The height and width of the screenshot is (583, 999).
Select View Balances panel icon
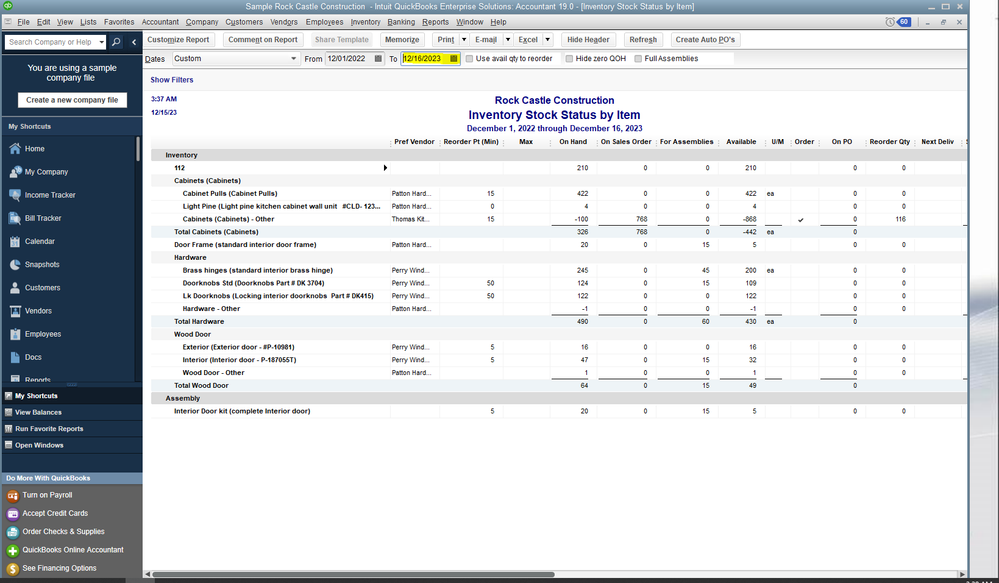8,412
